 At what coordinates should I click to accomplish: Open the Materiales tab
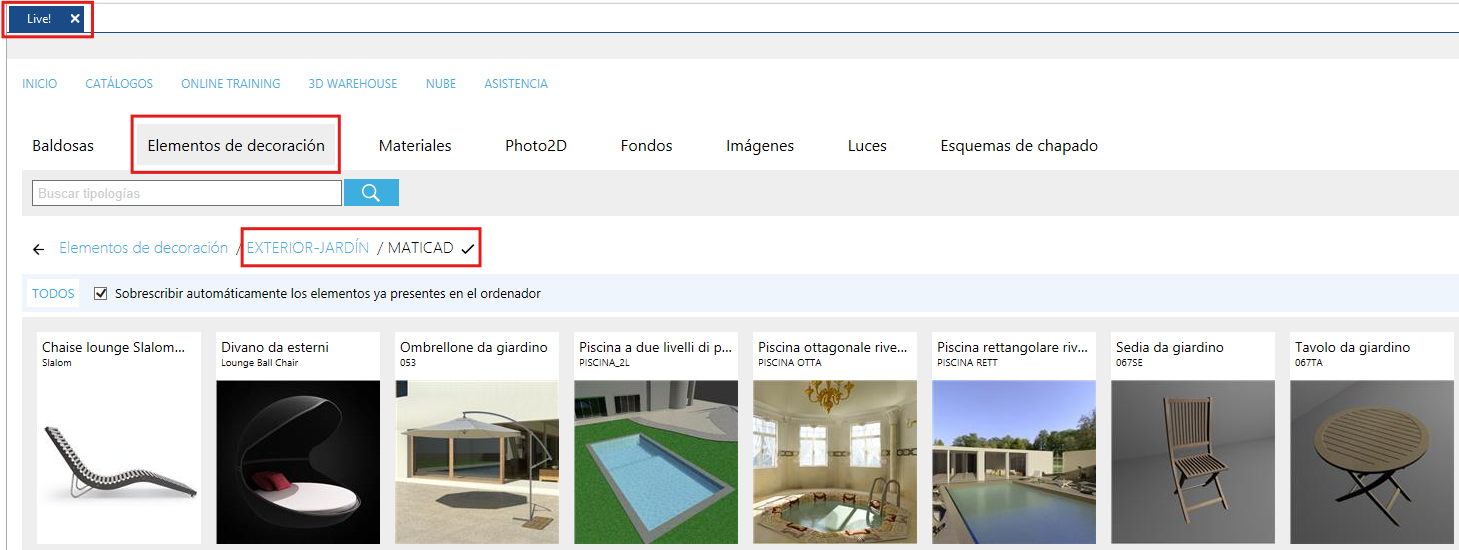[x=415, y=146]
